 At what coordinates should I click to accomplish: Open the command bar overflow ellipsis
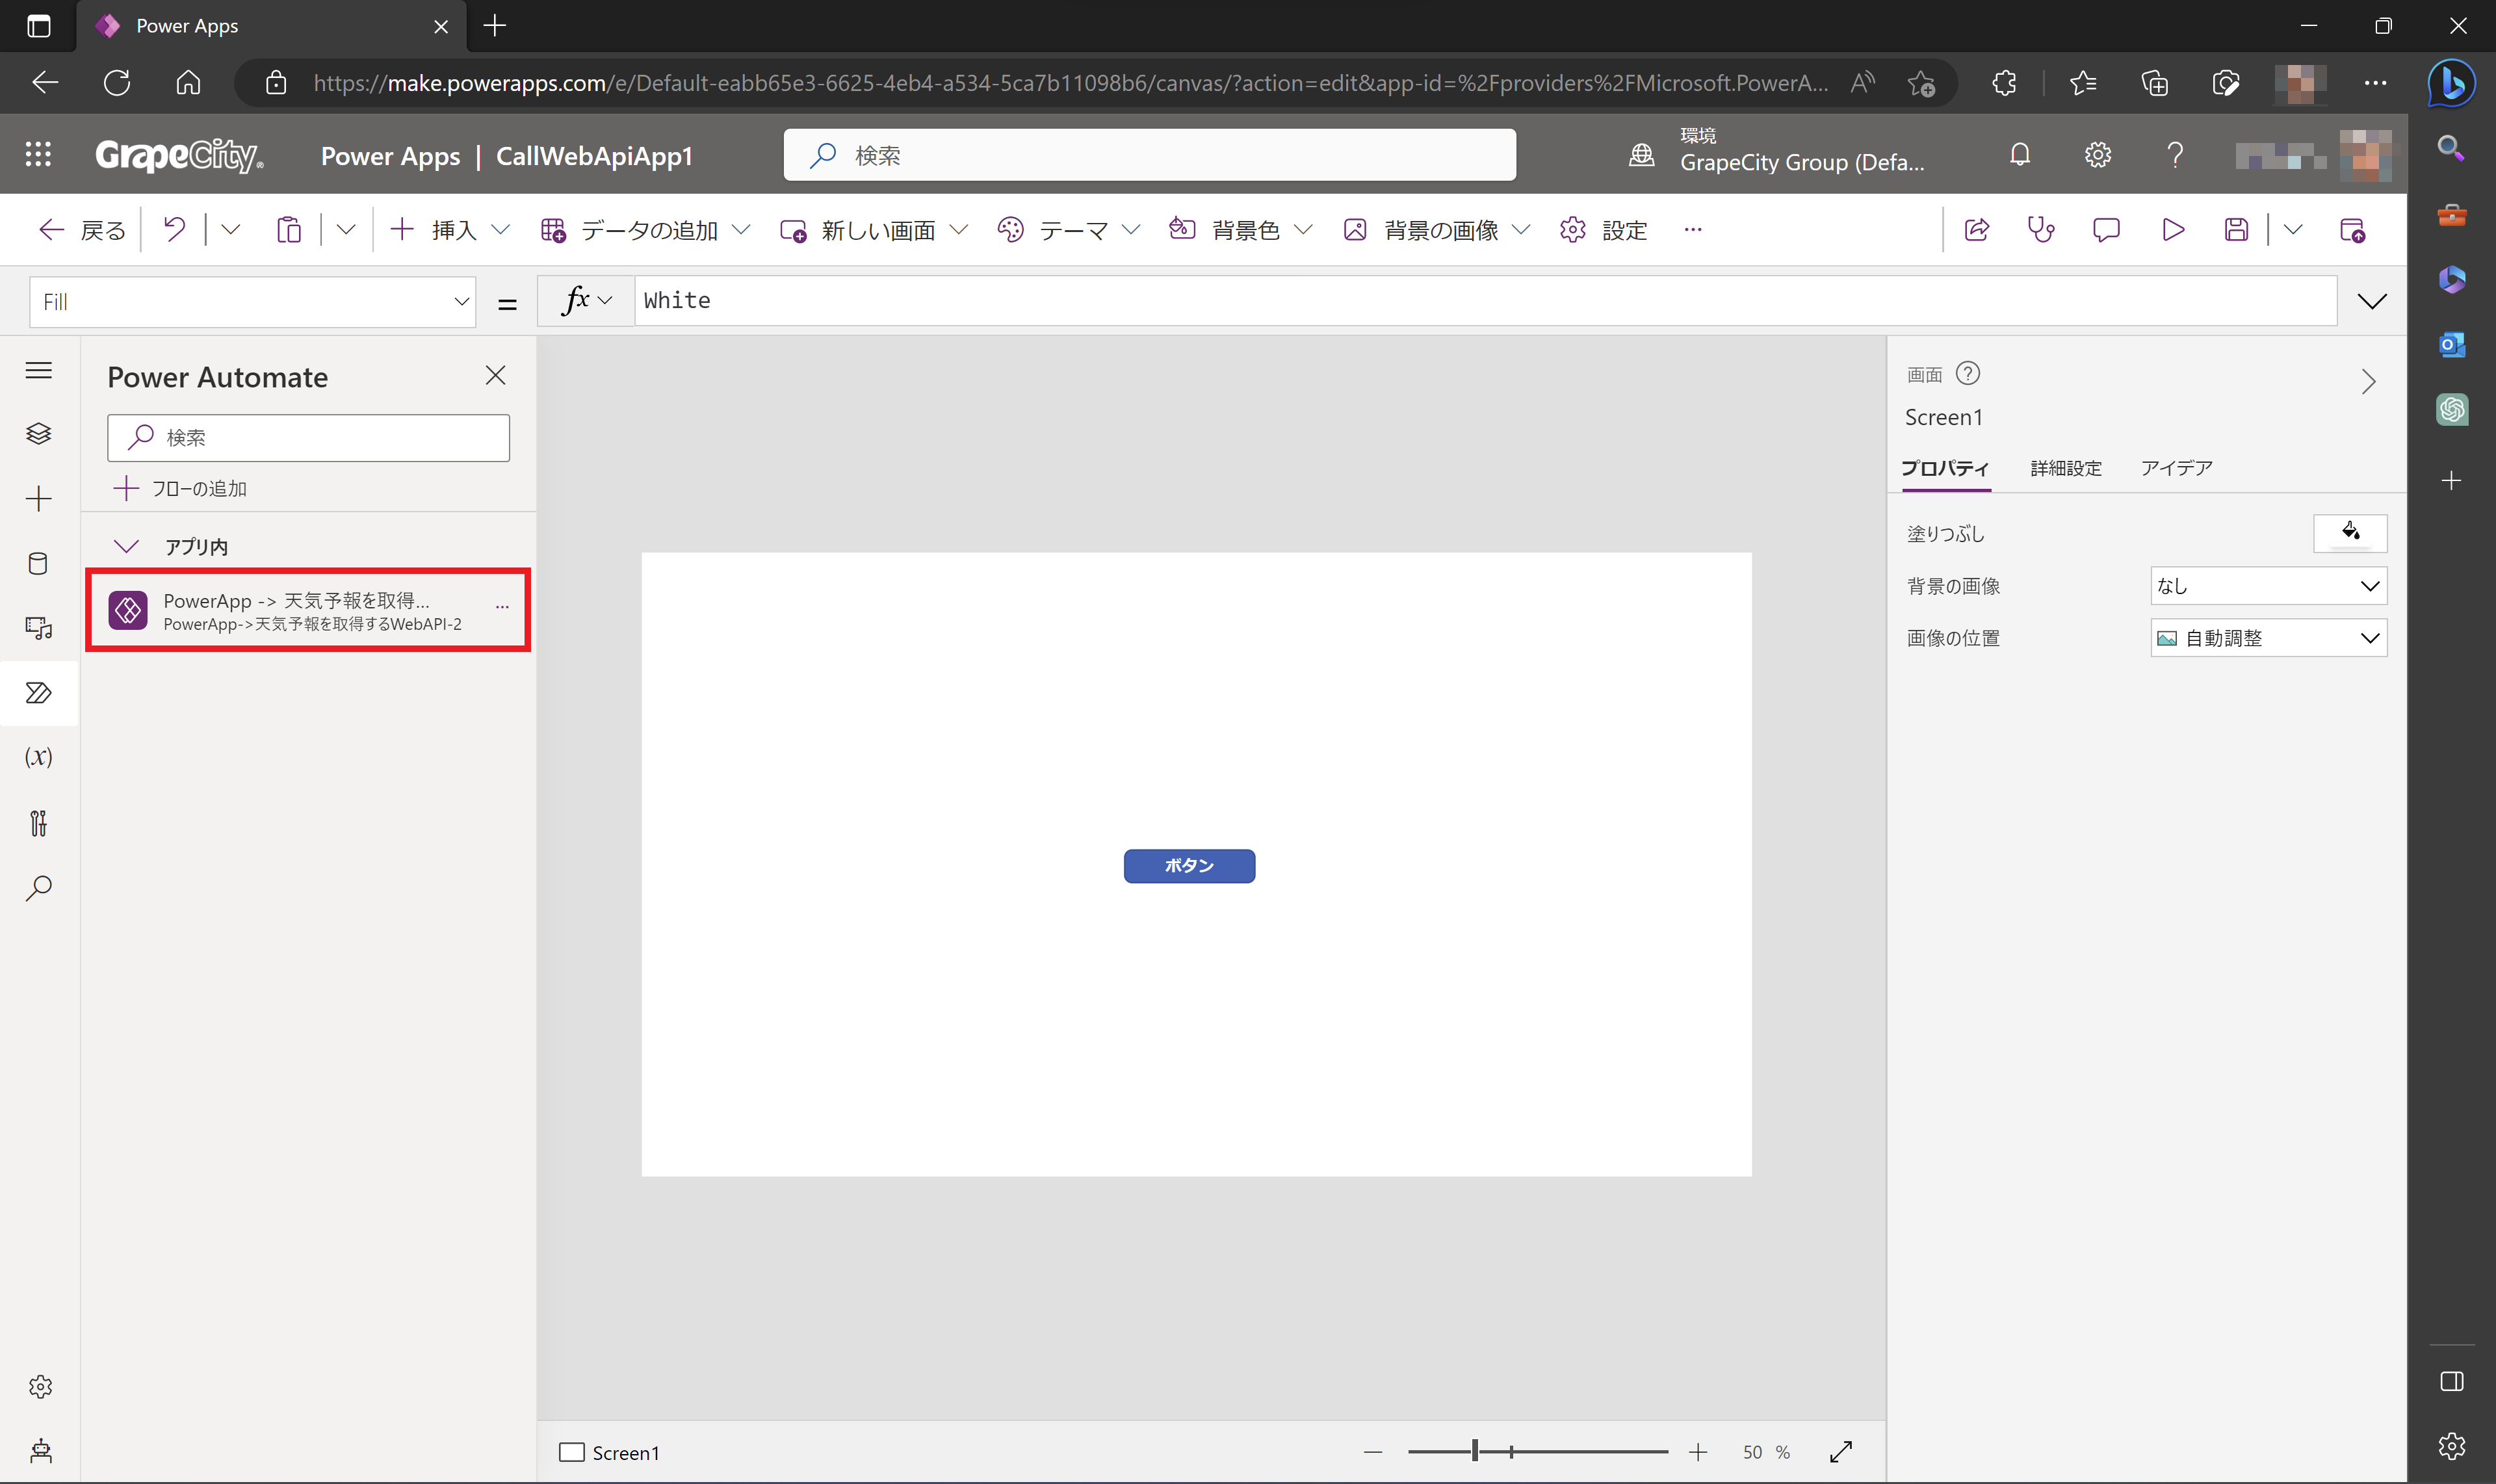click(x=1692, y=230)
